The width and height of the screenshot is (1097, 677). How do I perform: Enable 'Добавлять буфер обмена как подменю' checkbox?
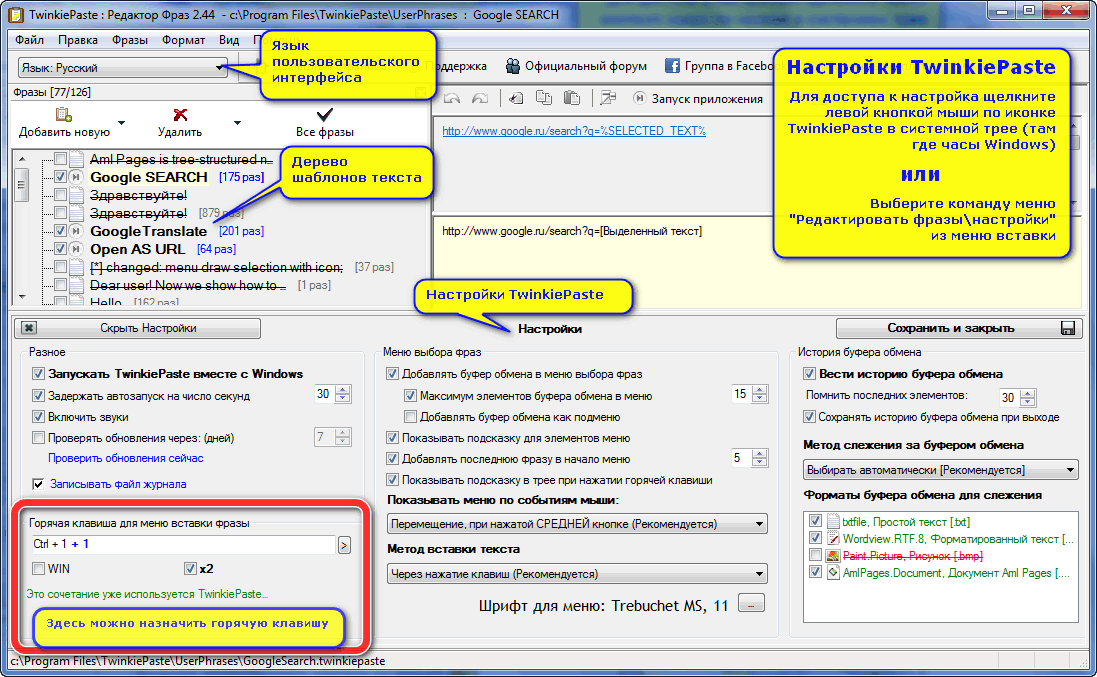(411, 417)
